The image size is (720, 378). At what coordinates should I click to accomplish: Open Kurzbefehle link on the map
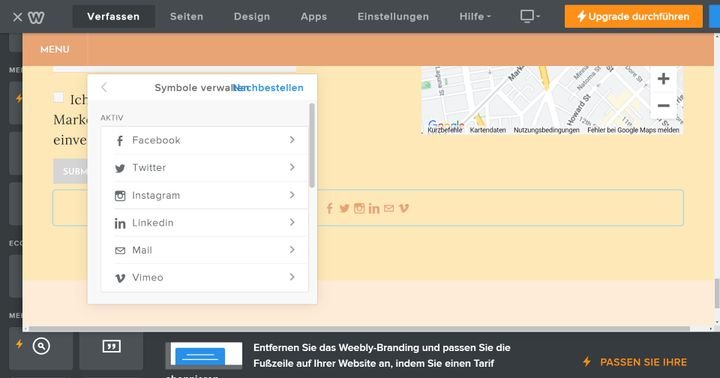coord(444,130)
